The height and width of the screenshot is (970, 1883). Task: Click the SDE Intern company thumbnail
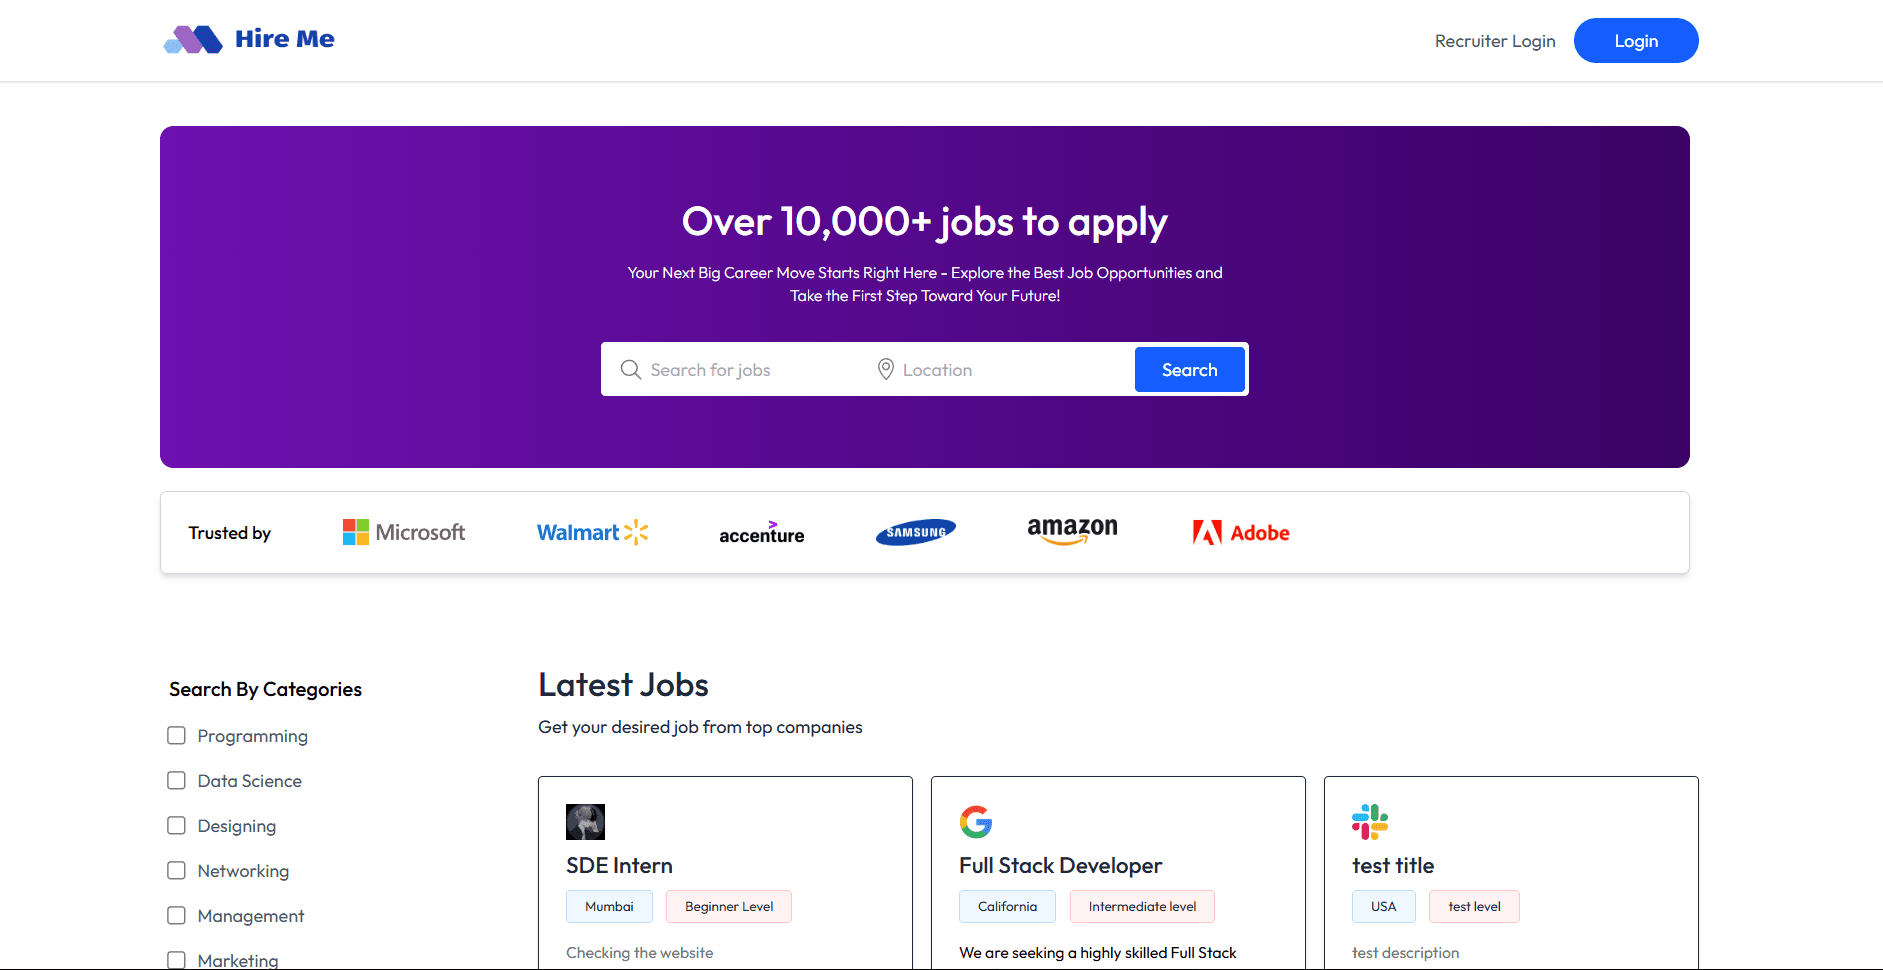[x=585, y=821]
